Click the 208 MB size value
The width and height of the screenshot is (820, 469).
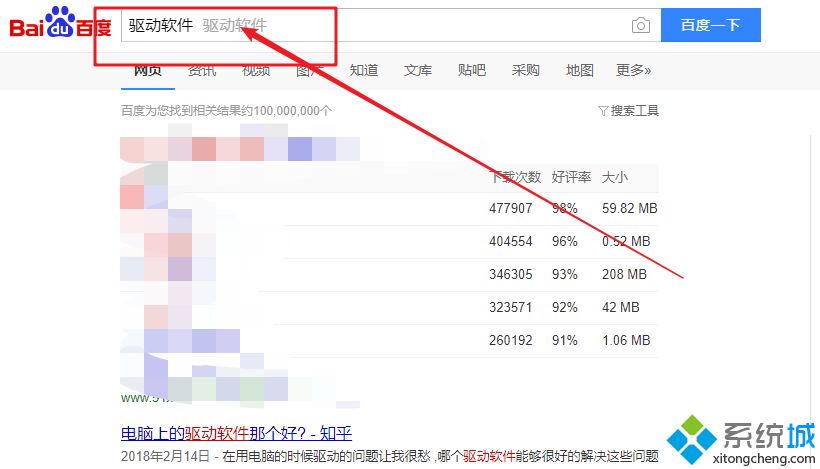624,274
